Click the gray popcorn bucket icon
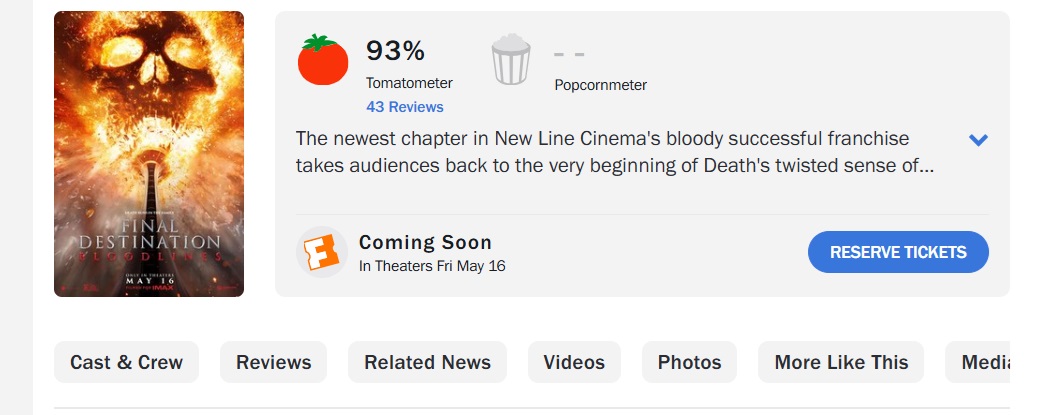 click(x=511, y=60)
